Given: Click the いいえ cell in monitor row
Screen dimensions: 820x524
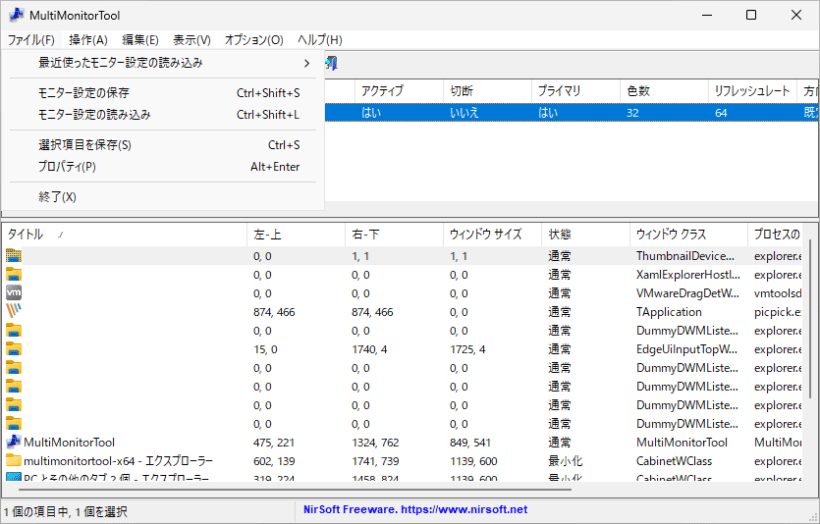Looking at the screenshot, I should tap(464, 112).
